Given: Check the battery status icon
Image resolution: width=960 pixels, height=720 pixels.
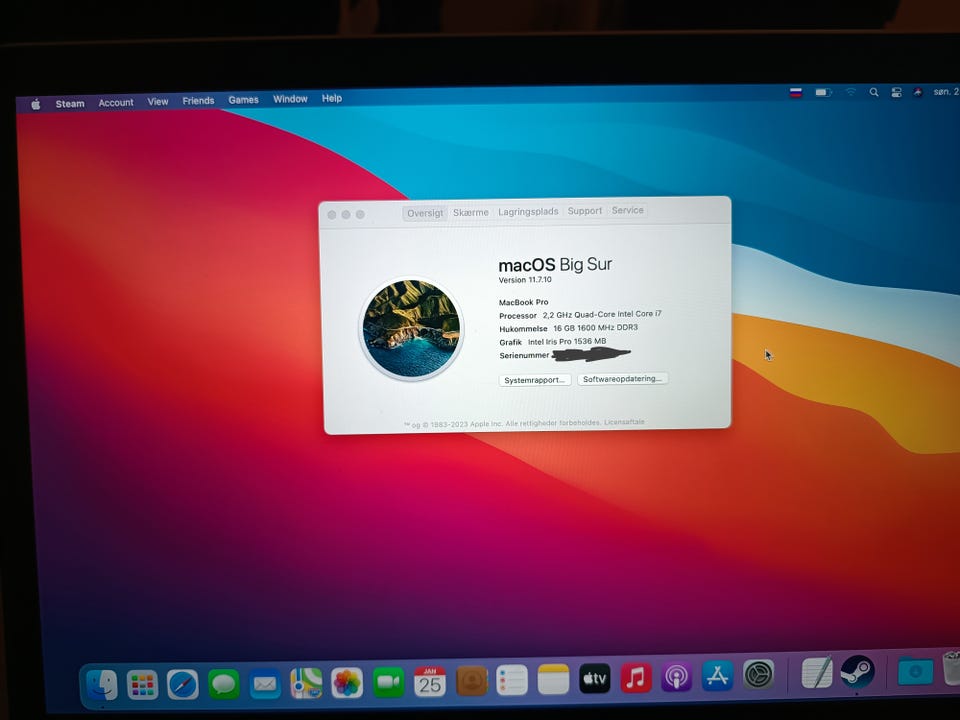Looking at the screenshot, I should click(x=823, y=92).
